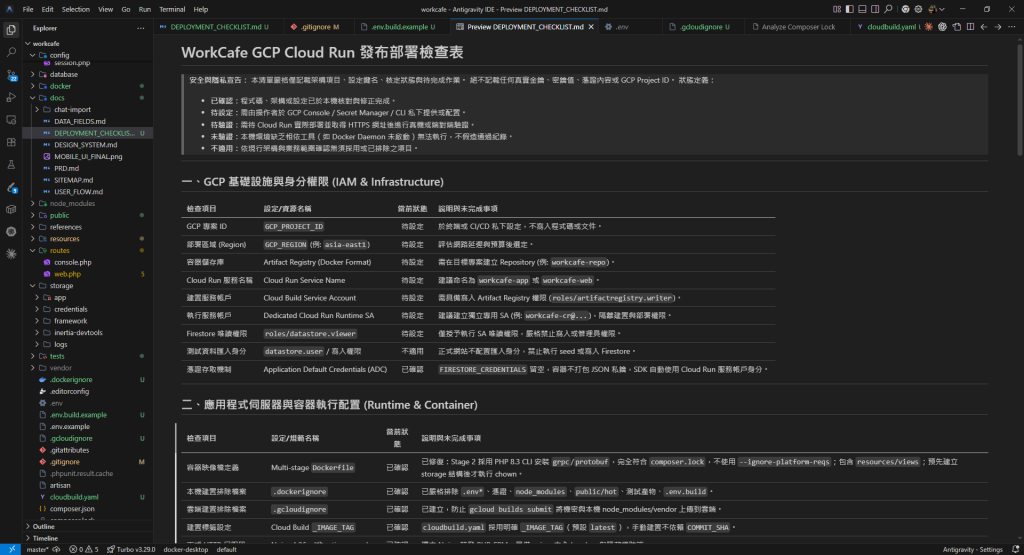Open the settings gear in title bar

pos(918,9)
